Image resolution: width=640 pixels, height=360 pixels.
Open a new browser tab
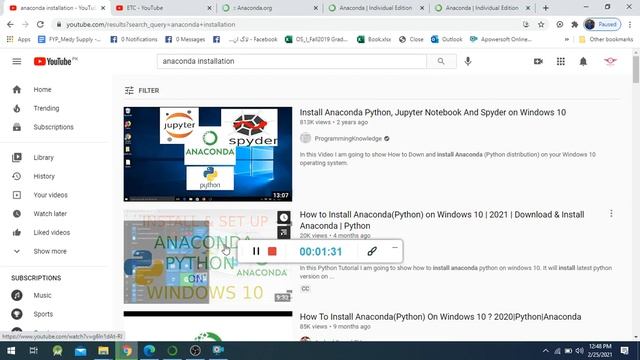(x=546, y=8)
